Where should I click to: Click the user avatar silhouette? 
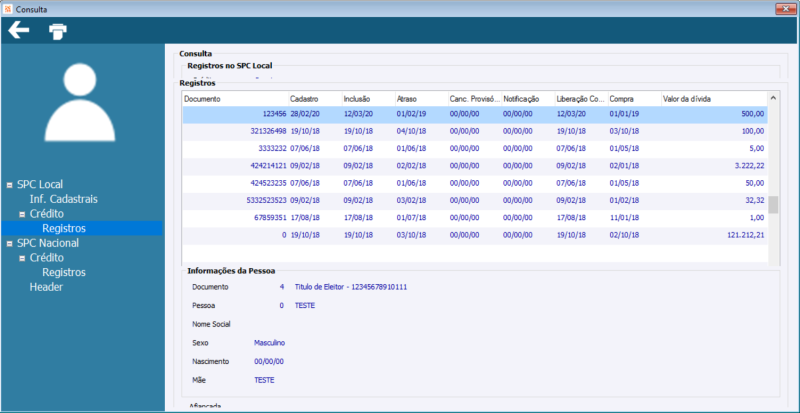coord(80,102)
